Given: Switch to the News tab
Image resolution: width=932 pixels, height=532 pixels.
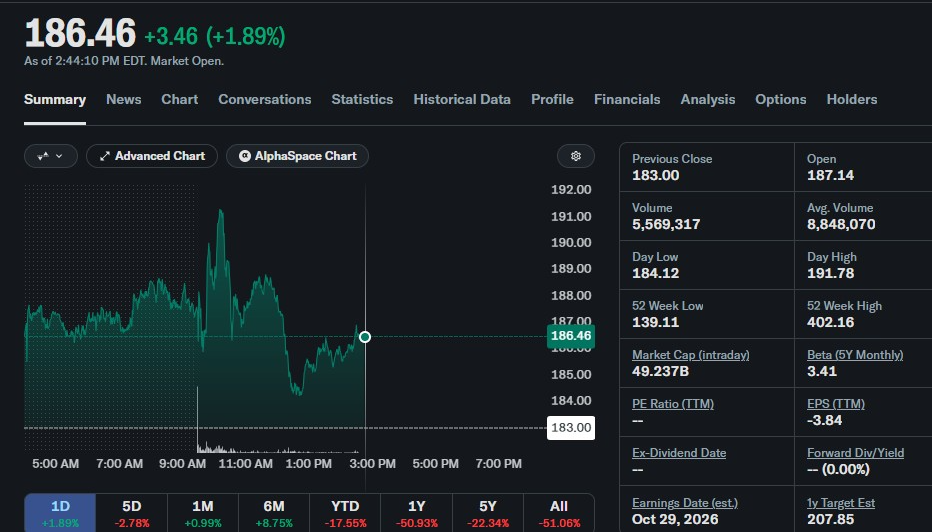Looking at the screenshot, I should 124,99.
